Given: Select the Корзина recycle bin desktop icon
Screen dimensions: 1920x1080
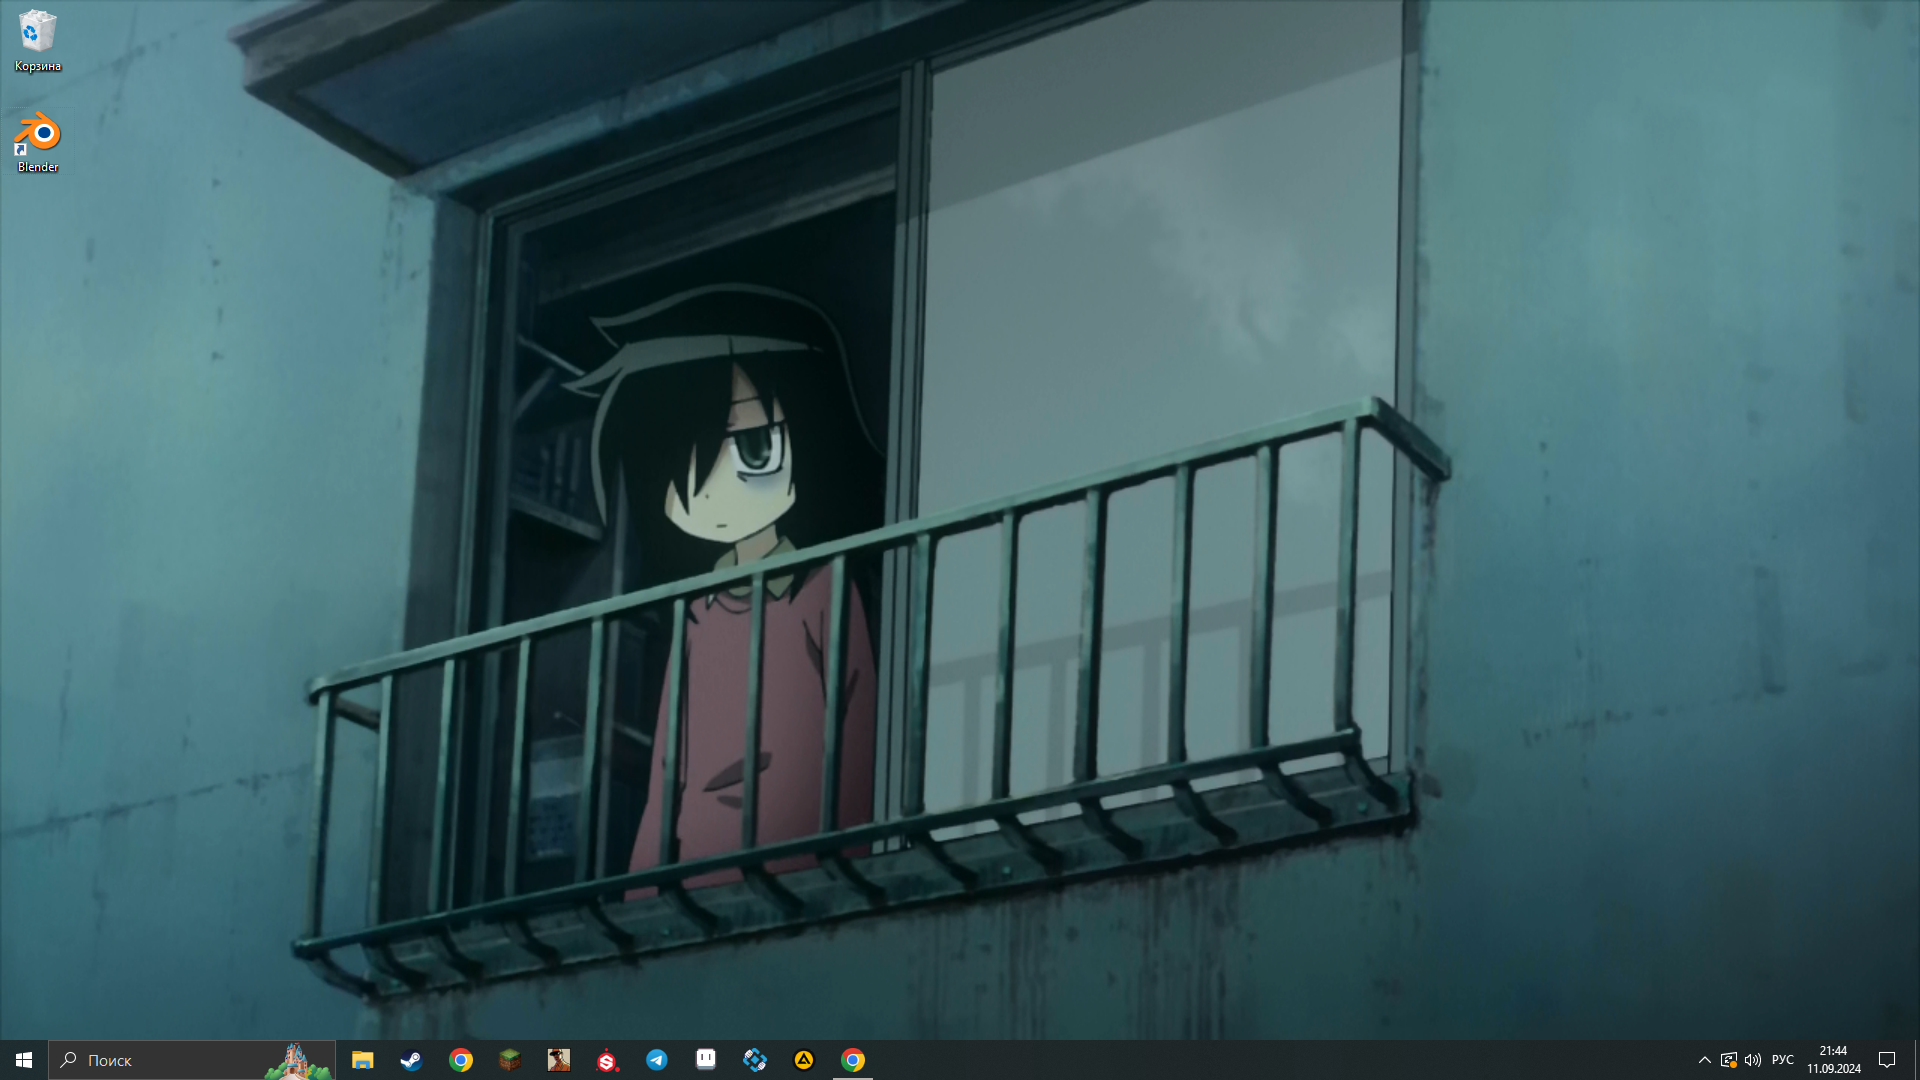Looking at the screenshot, I should coord(37,41).
